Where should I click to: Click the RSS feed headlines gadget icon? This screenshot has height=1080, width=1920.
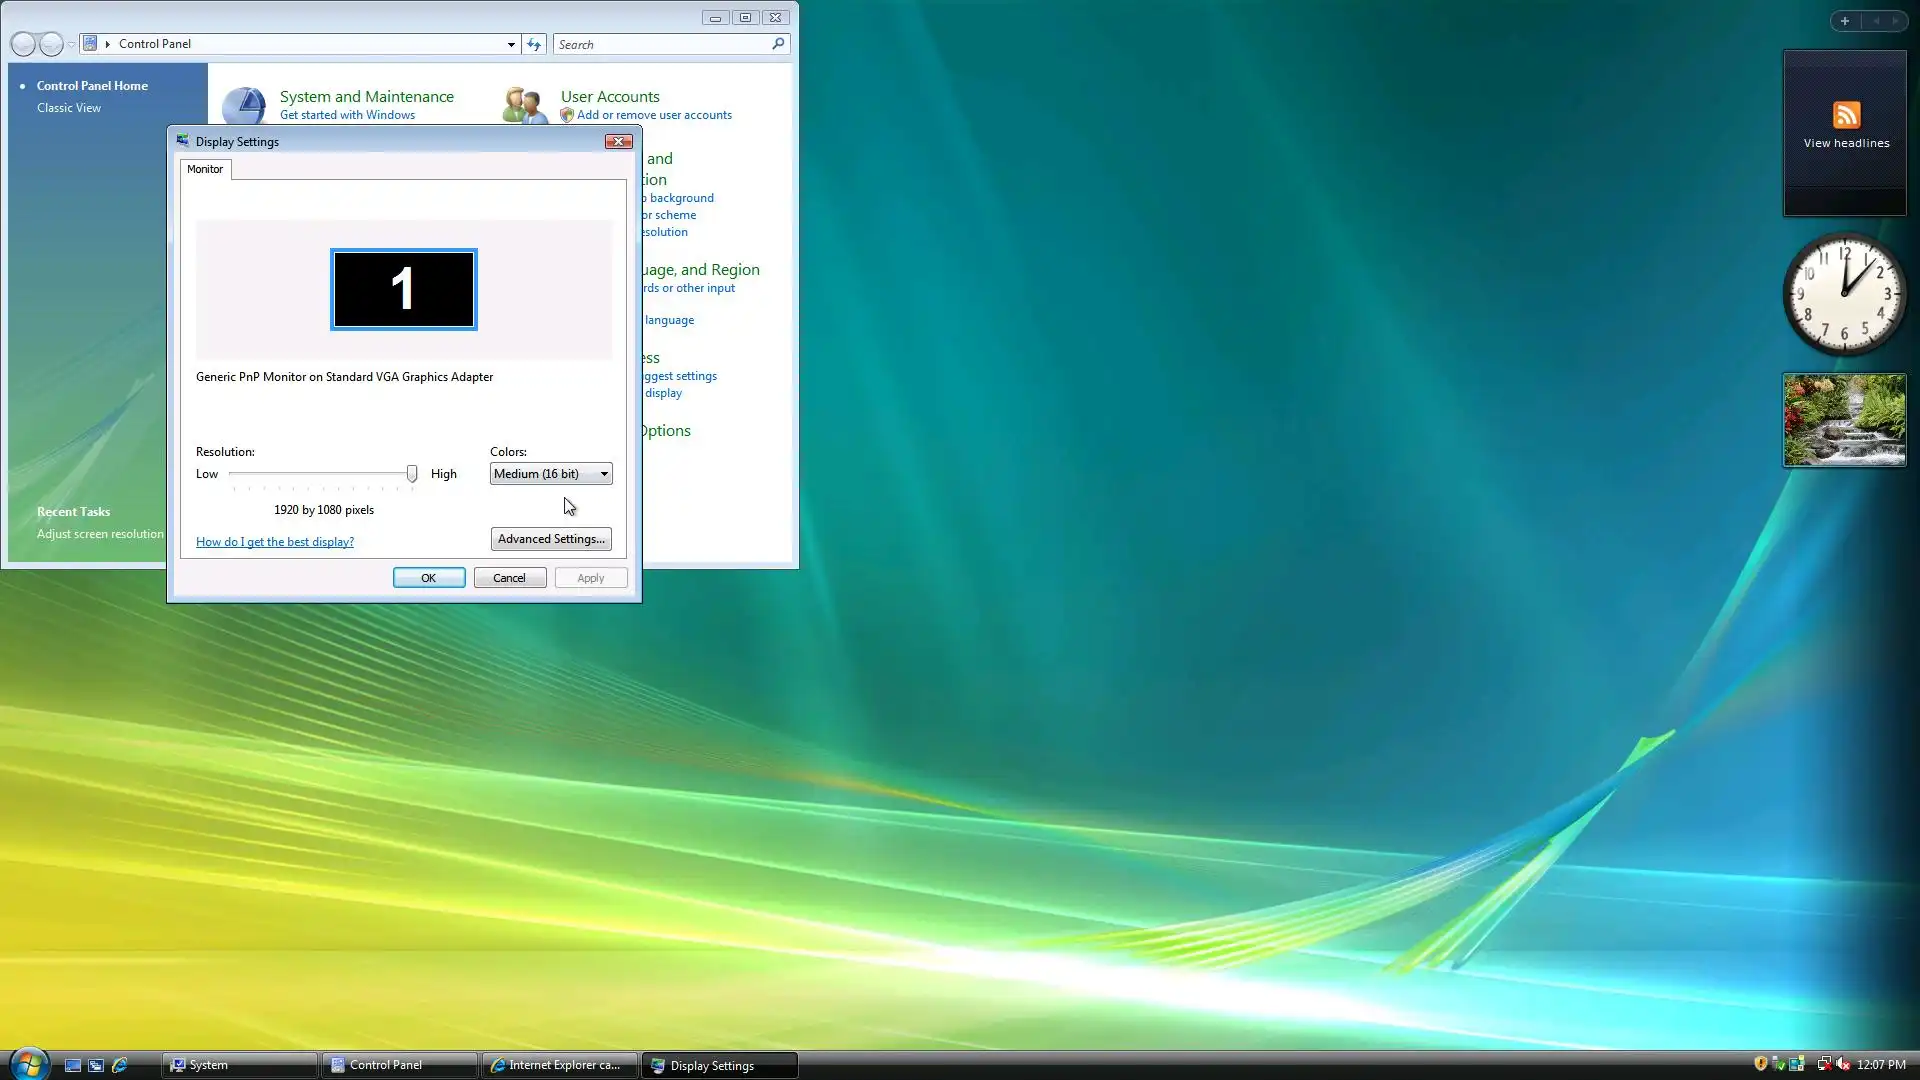point(1846,115)
